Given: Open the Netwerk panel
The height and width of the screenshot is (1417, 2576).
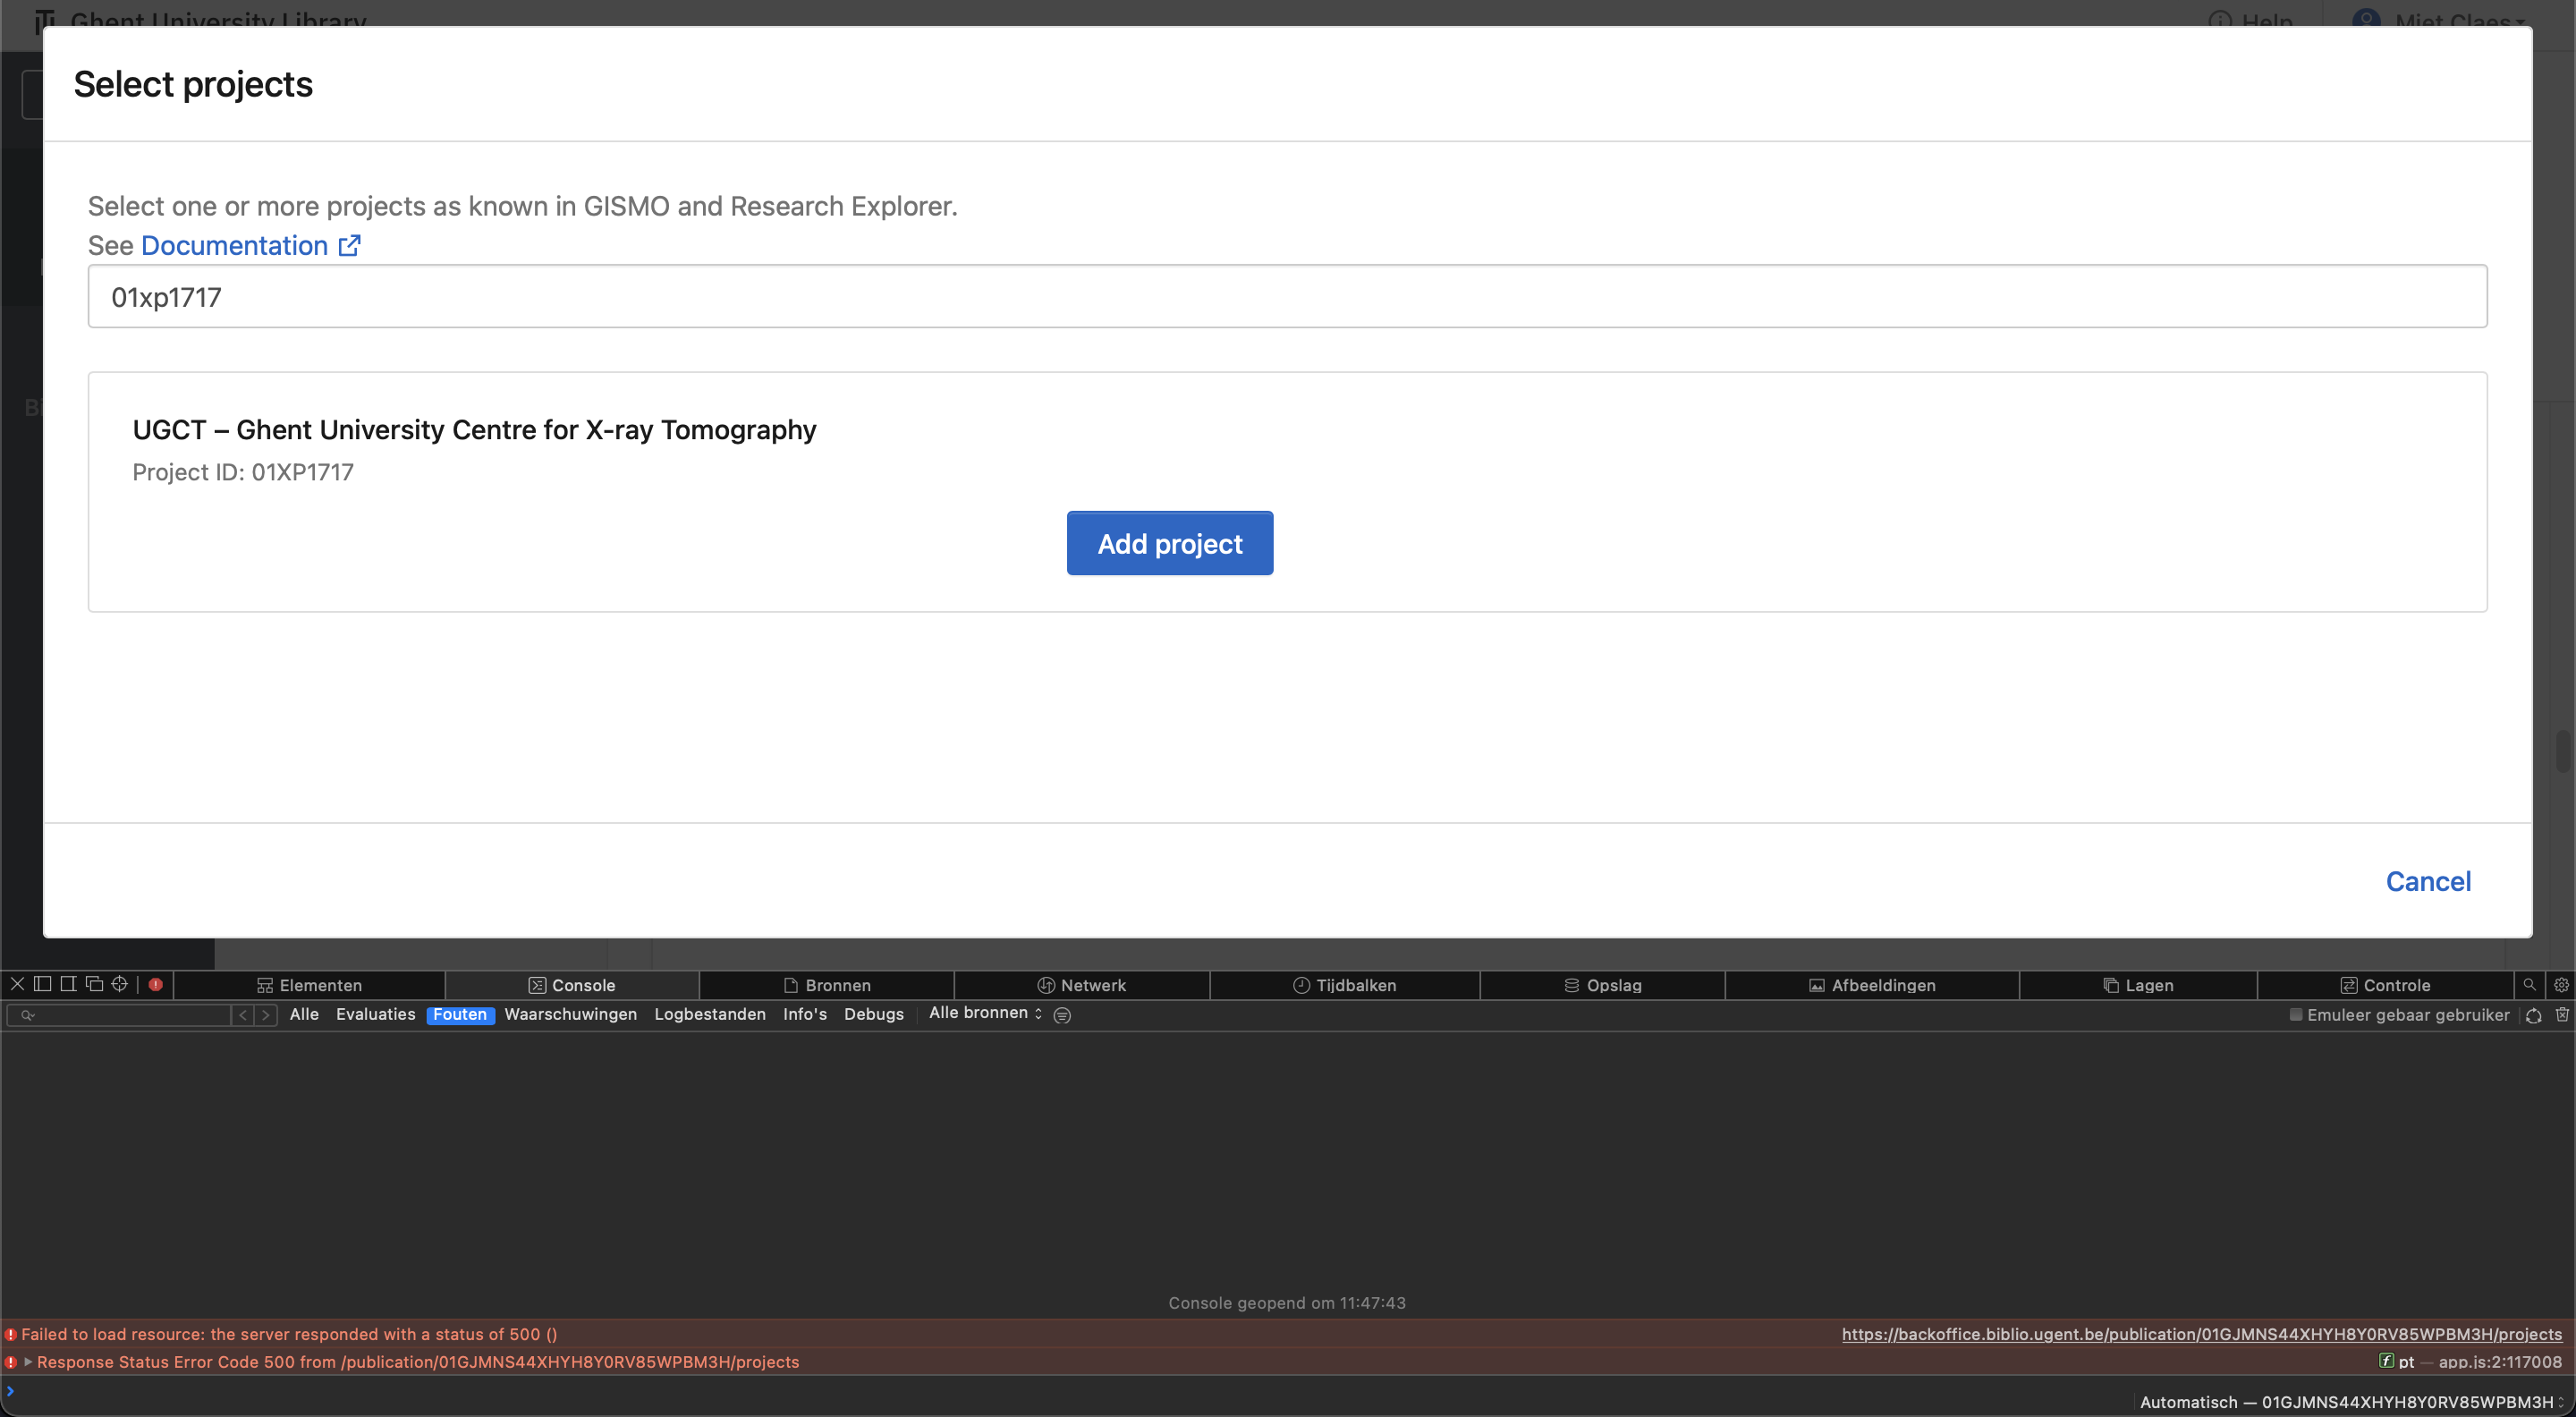Looking at the screenshot, I should (x=1083, y=984).
